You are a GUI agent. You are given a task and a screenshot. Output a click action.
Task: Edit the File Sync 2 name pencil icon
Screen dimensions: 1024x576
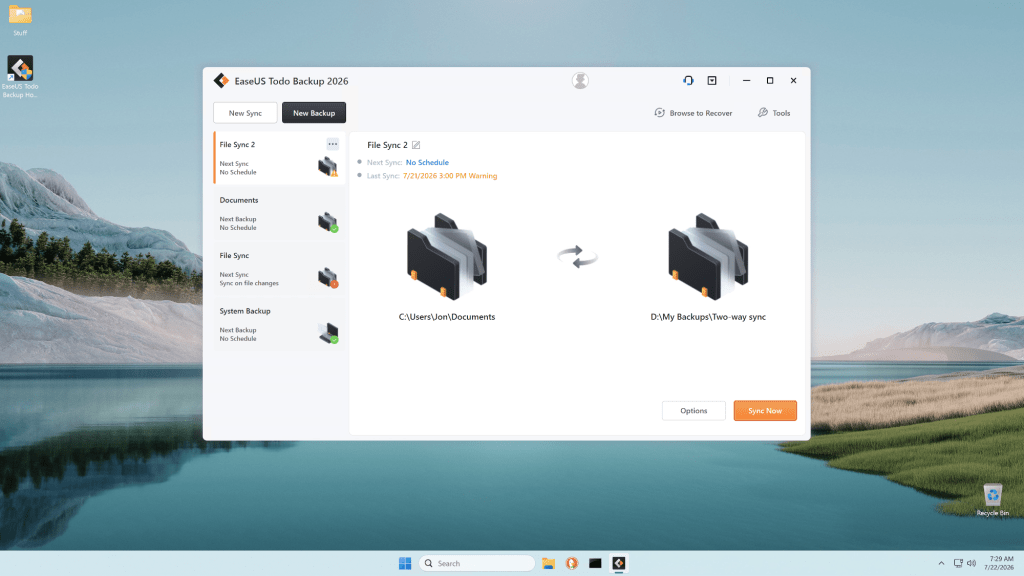pos(416,145)
